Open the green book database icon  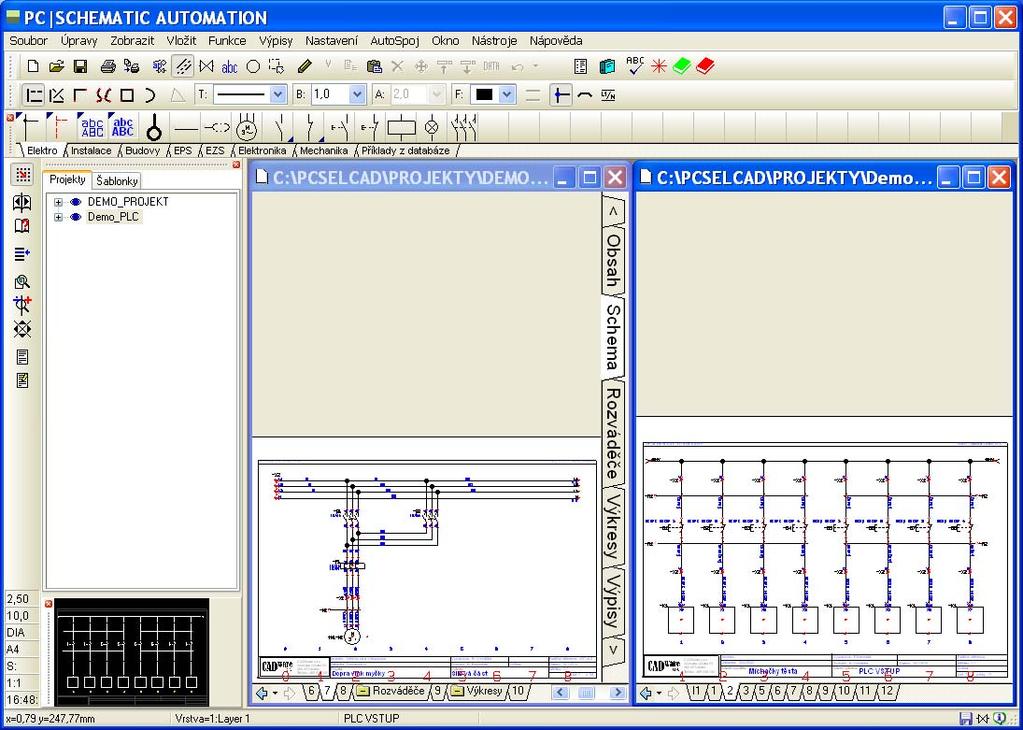coord(682,67)
